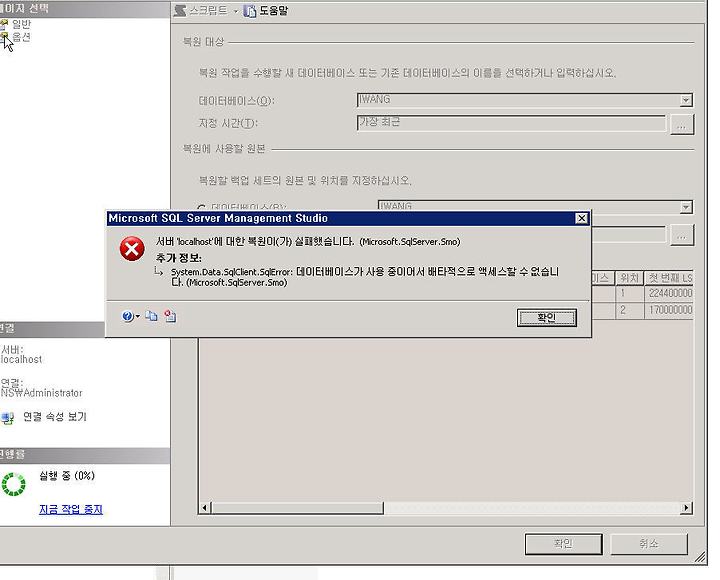This screenshot has width=720, height=580.
Task: Click the 지정 시간 가장 최근 field
Action: (x=511, y=123)
